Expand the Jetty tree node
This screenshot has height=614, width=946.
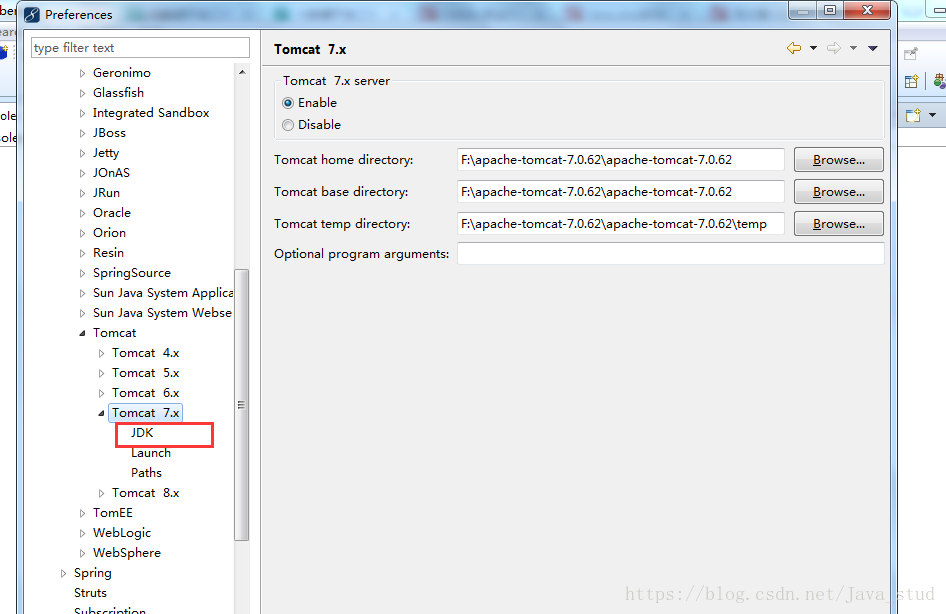coord(83,153)
